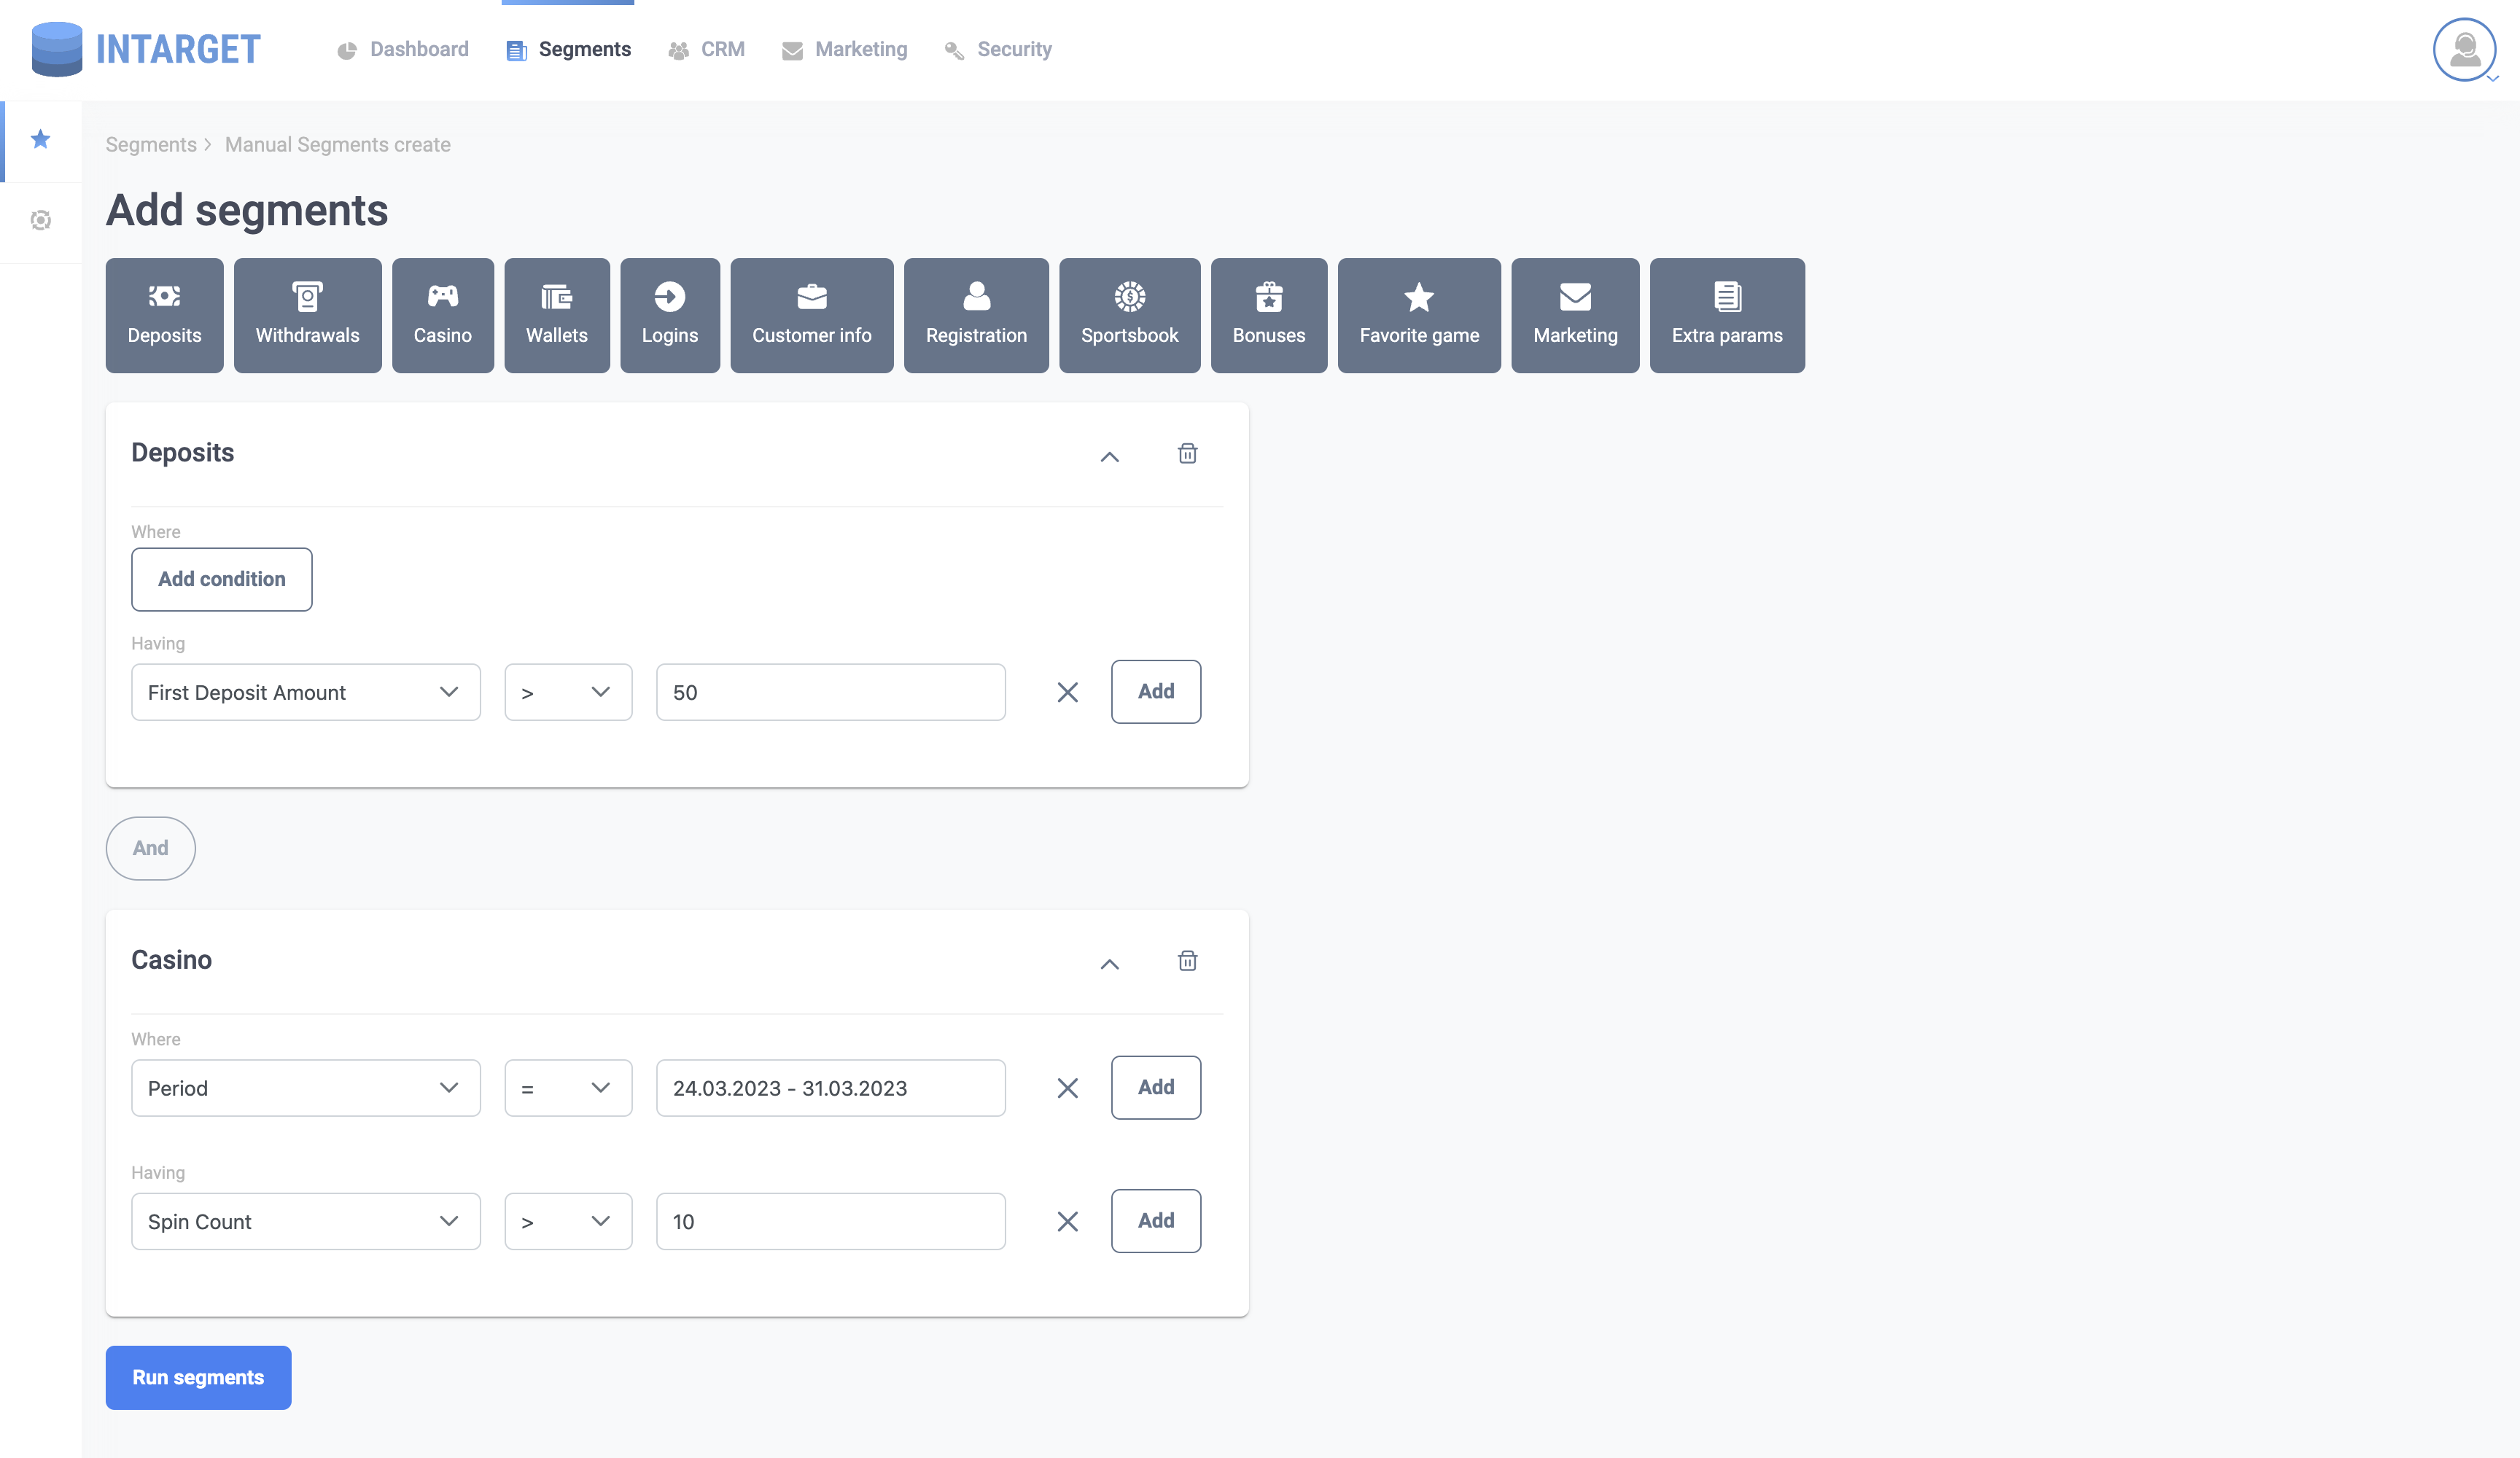Add the Bonuses segment category
Screen dimensions: 2520x1458
point(1269,315)
